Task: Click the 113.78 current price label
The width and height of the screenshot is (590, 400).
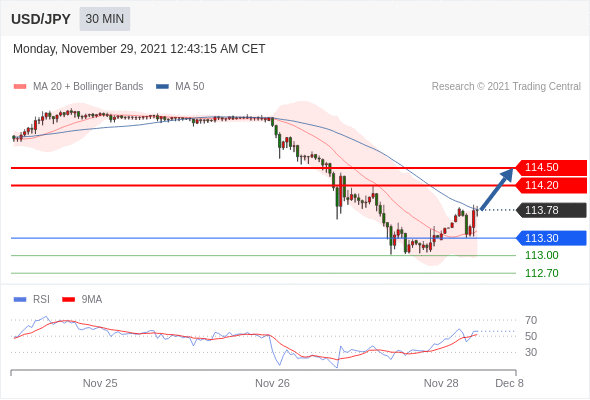Action: point(551,210)
